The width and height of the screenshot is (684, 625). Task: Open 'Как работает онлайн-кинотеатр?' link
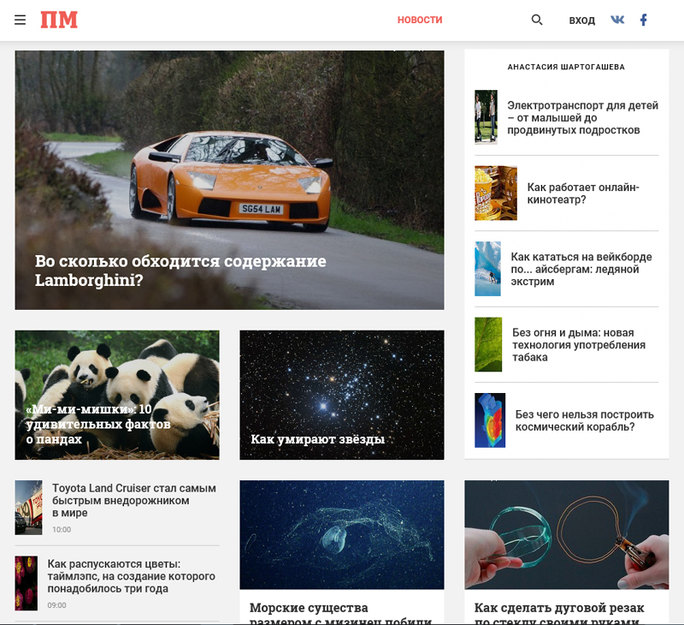tap(583, 193)
